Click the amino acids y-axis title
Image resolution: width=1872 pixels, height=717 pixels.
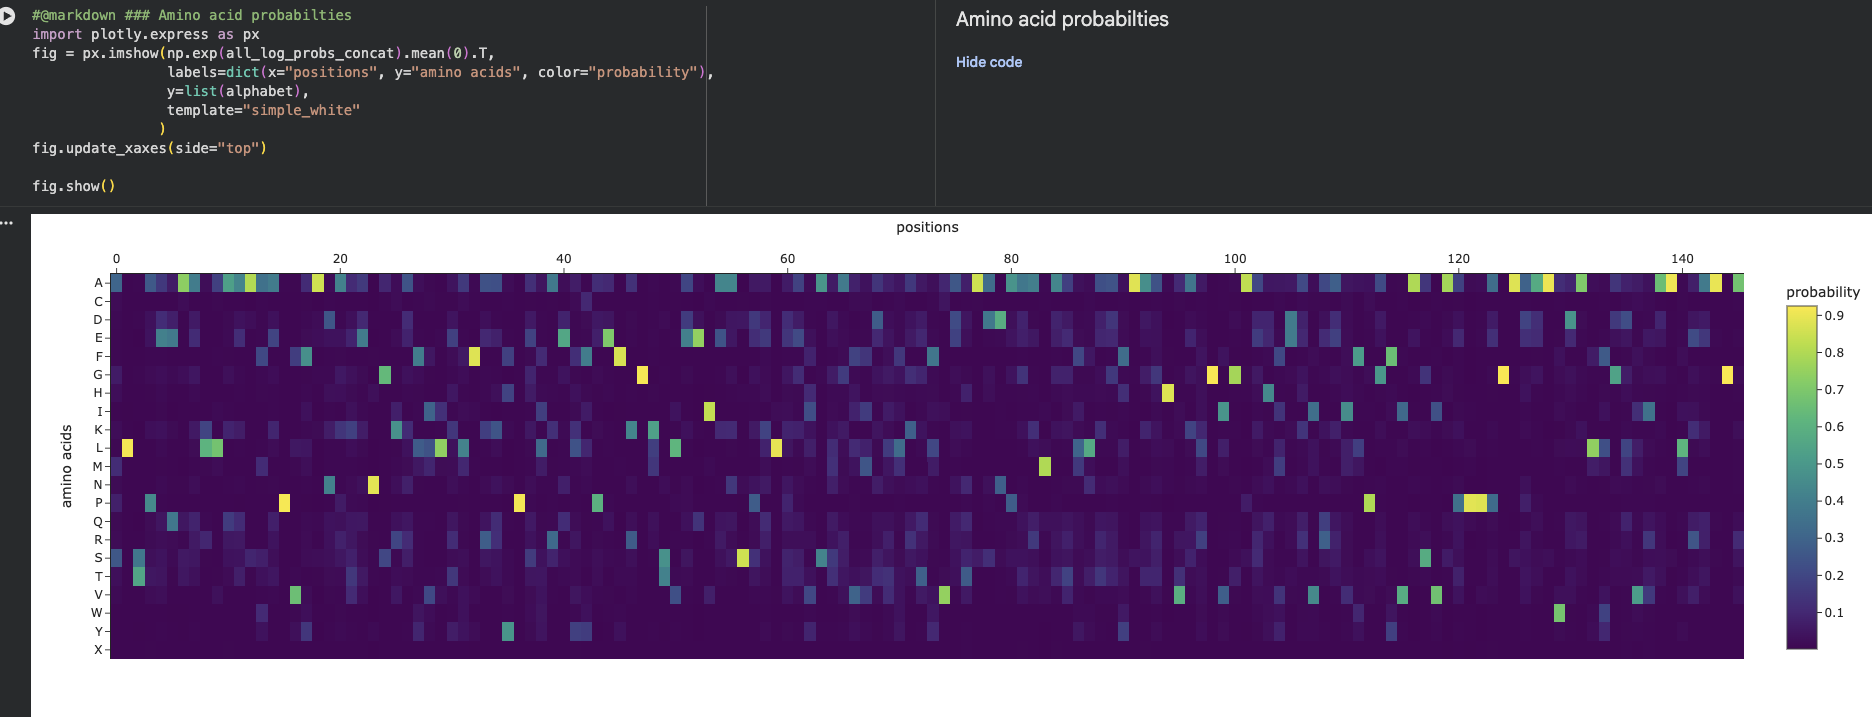pyautogui.click(x=67, y=466)
